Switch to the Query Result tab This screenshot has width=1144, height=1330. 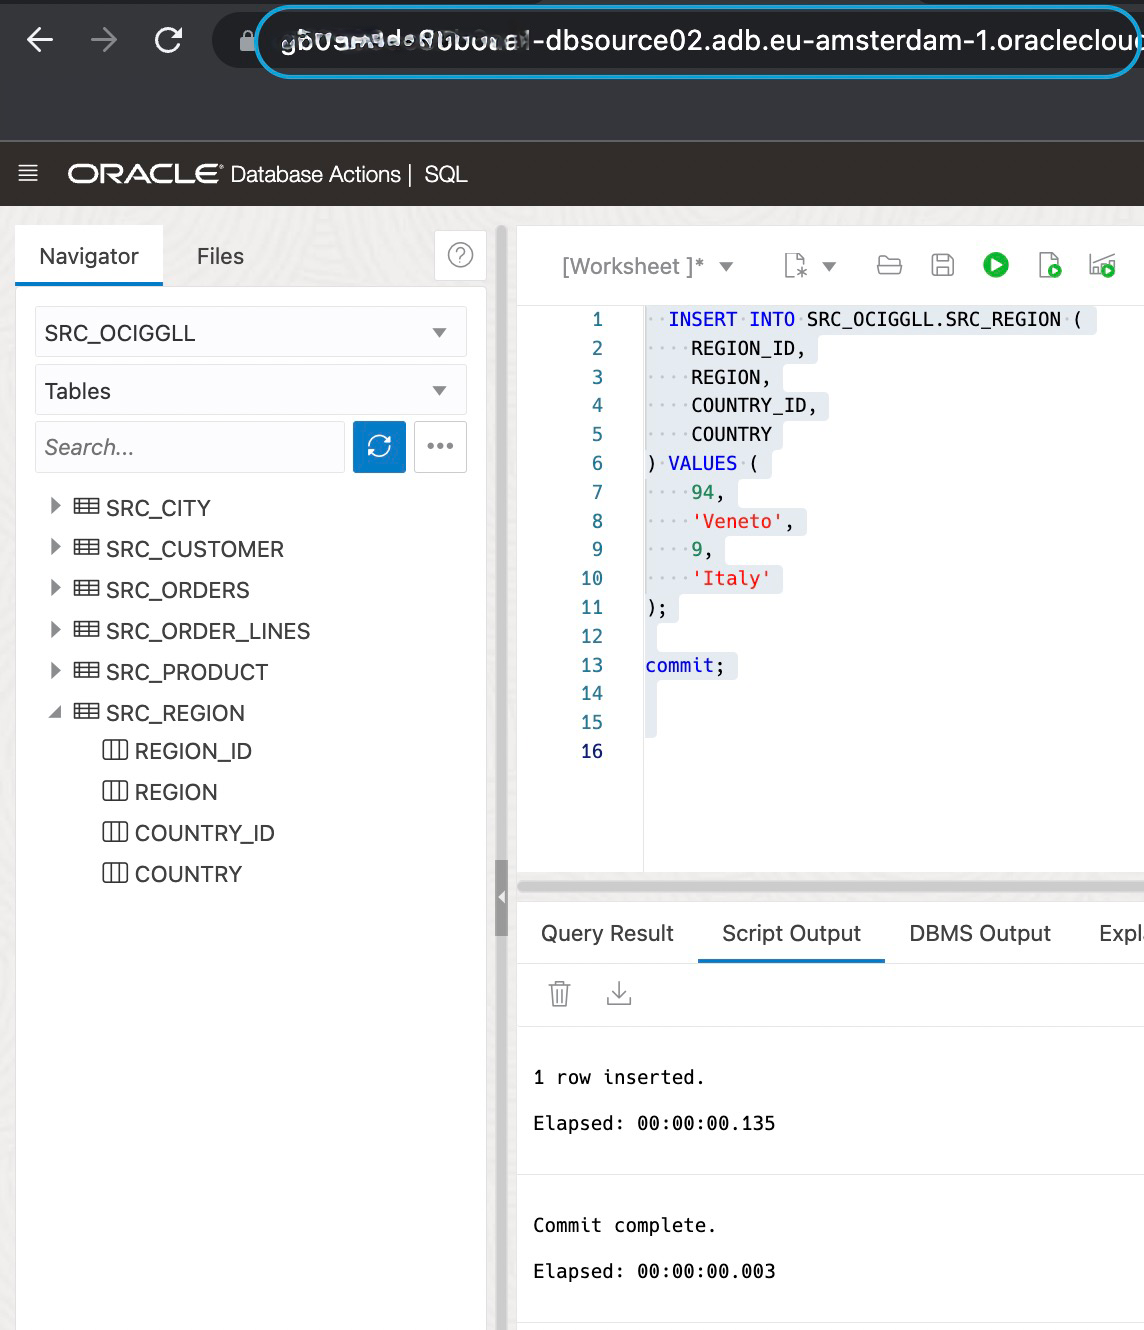tap(607, 933)
